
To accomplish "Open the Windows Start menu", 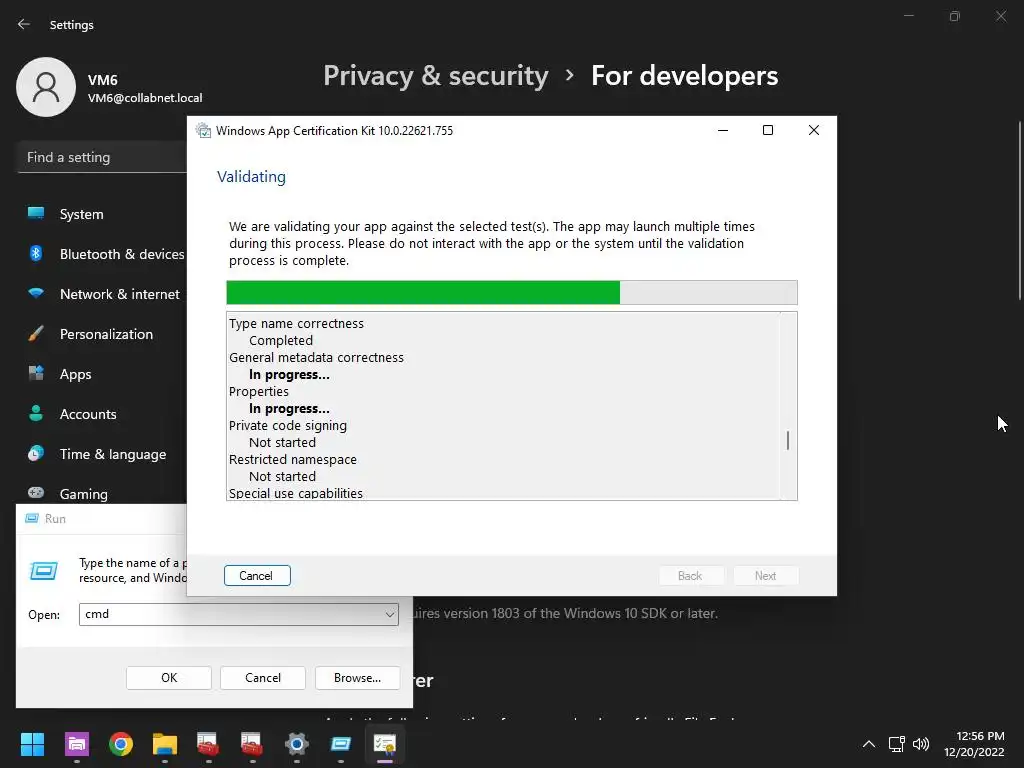I will (32, 744).
